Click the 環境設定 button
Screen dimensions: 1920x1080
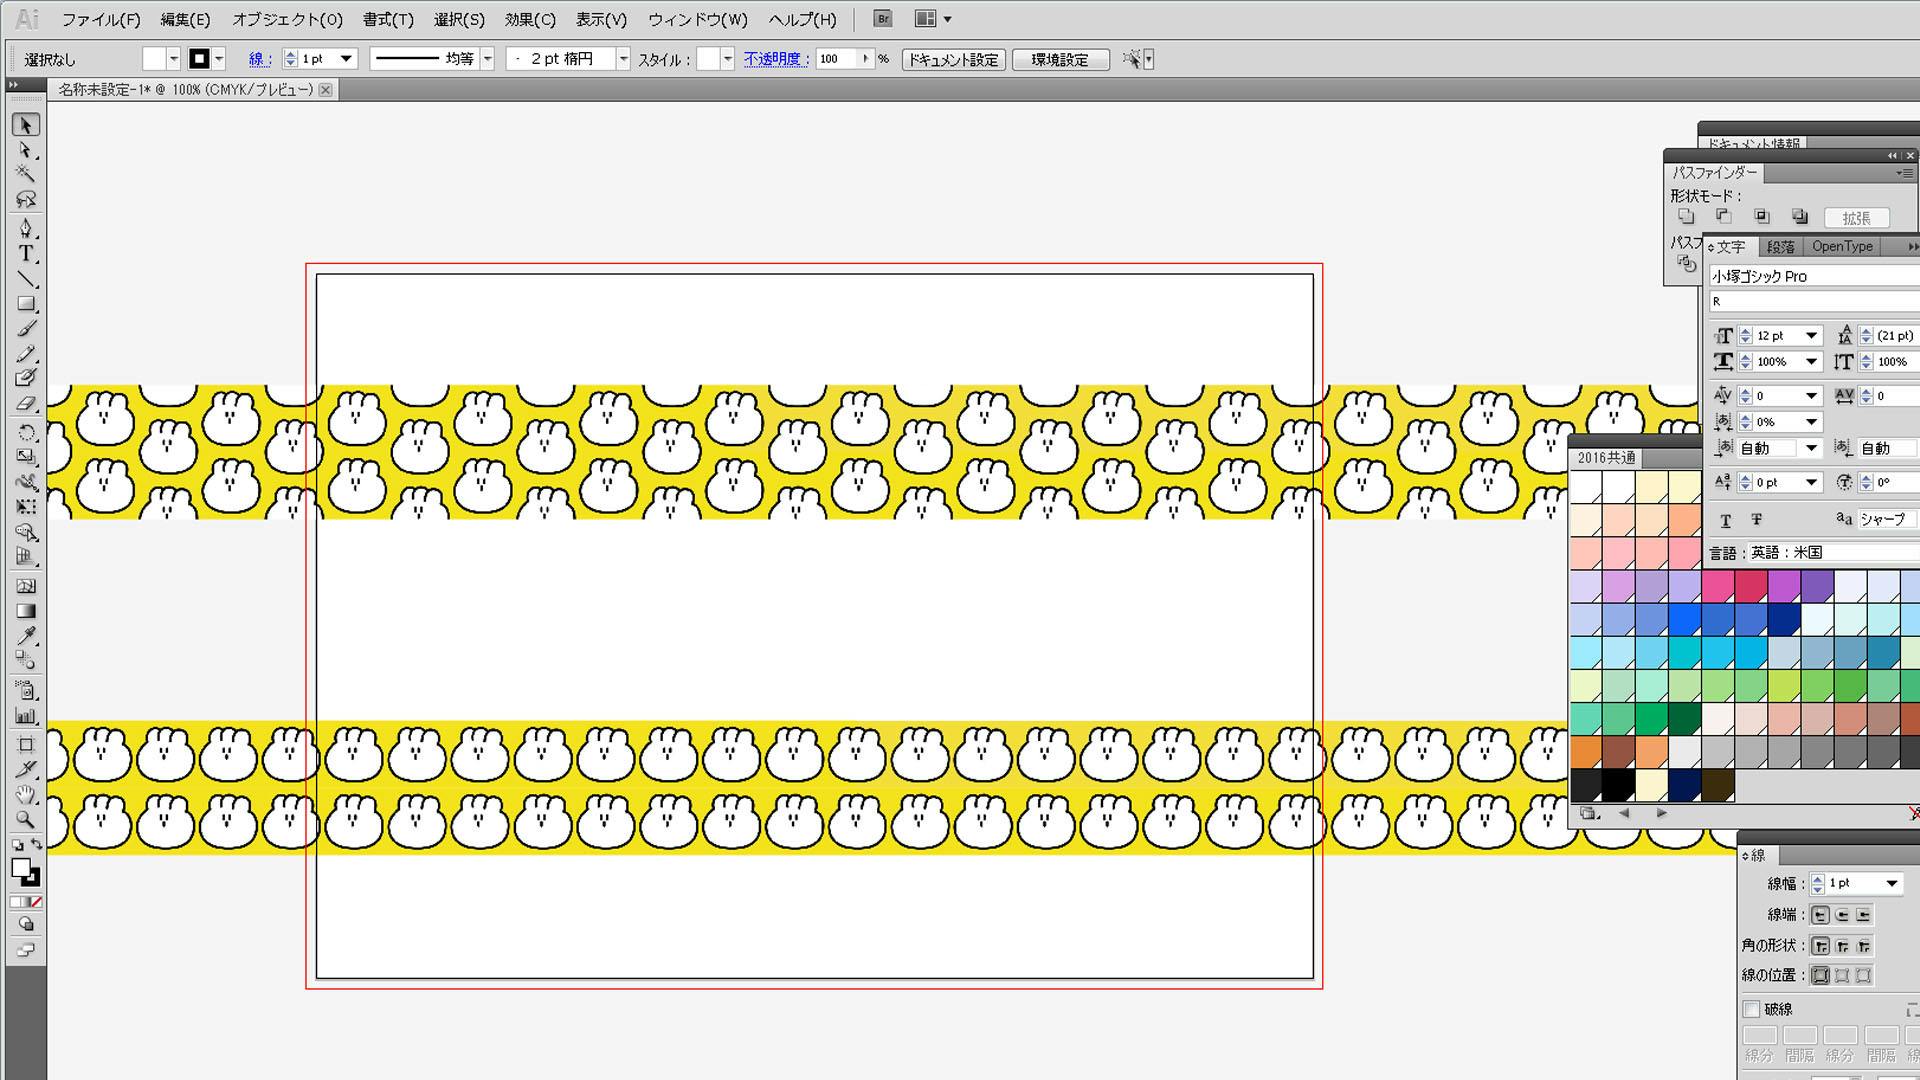[1060, 60]
